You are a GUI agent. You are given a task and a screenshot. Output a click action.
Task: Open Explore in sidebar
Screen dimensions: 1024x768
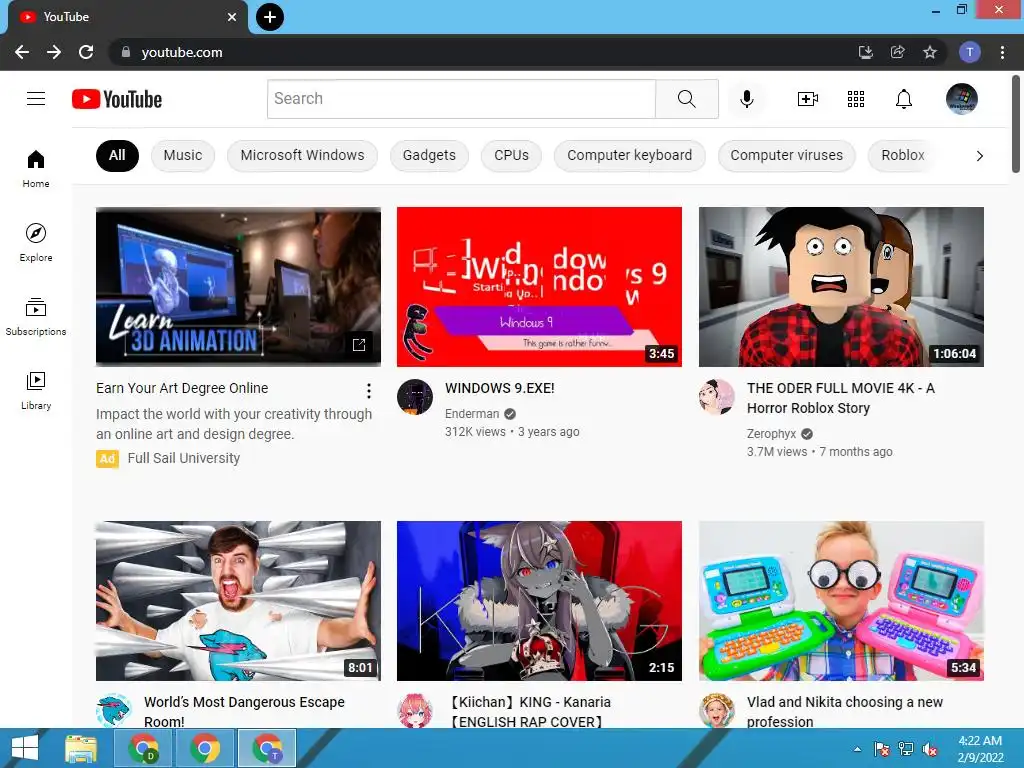(36, 243)
